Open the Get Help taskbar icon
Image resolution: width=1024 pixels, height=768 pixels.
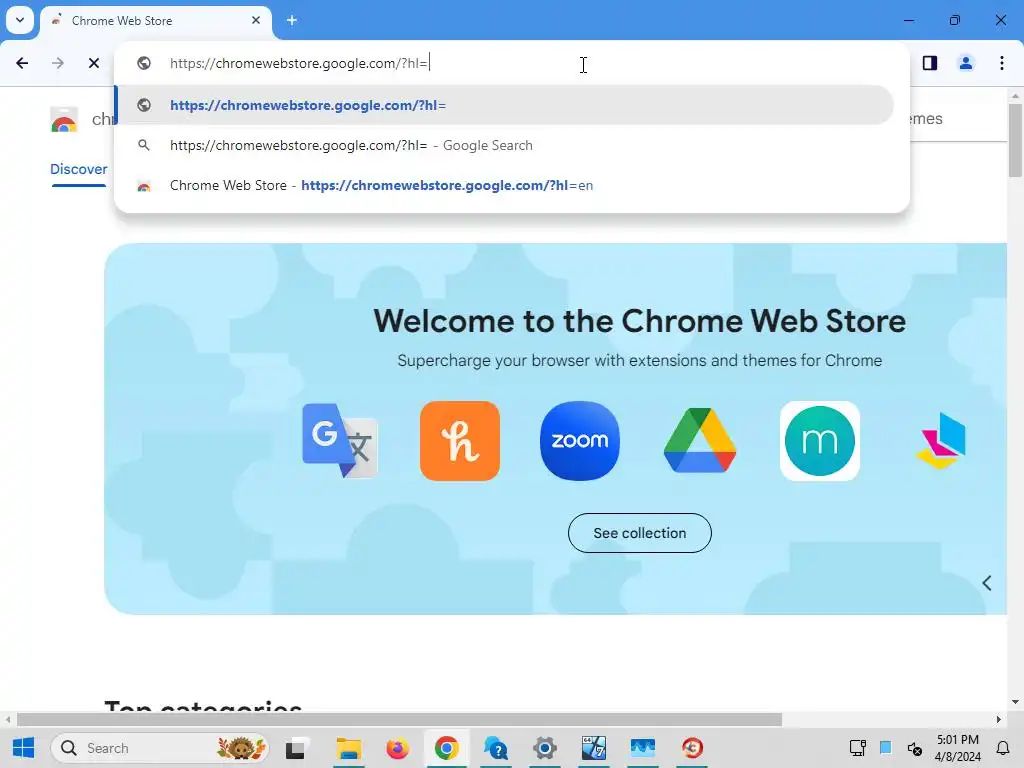(496, 748)
